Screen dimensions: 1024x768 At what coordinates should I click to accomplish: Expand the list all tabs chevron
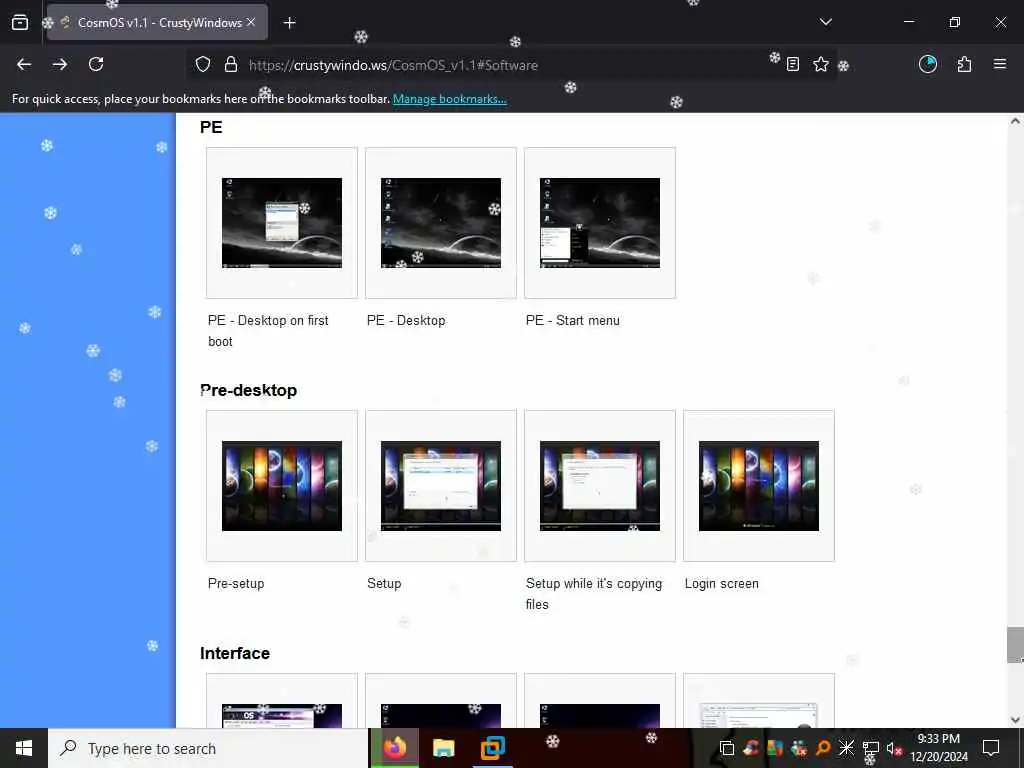[x=826, y=22]
